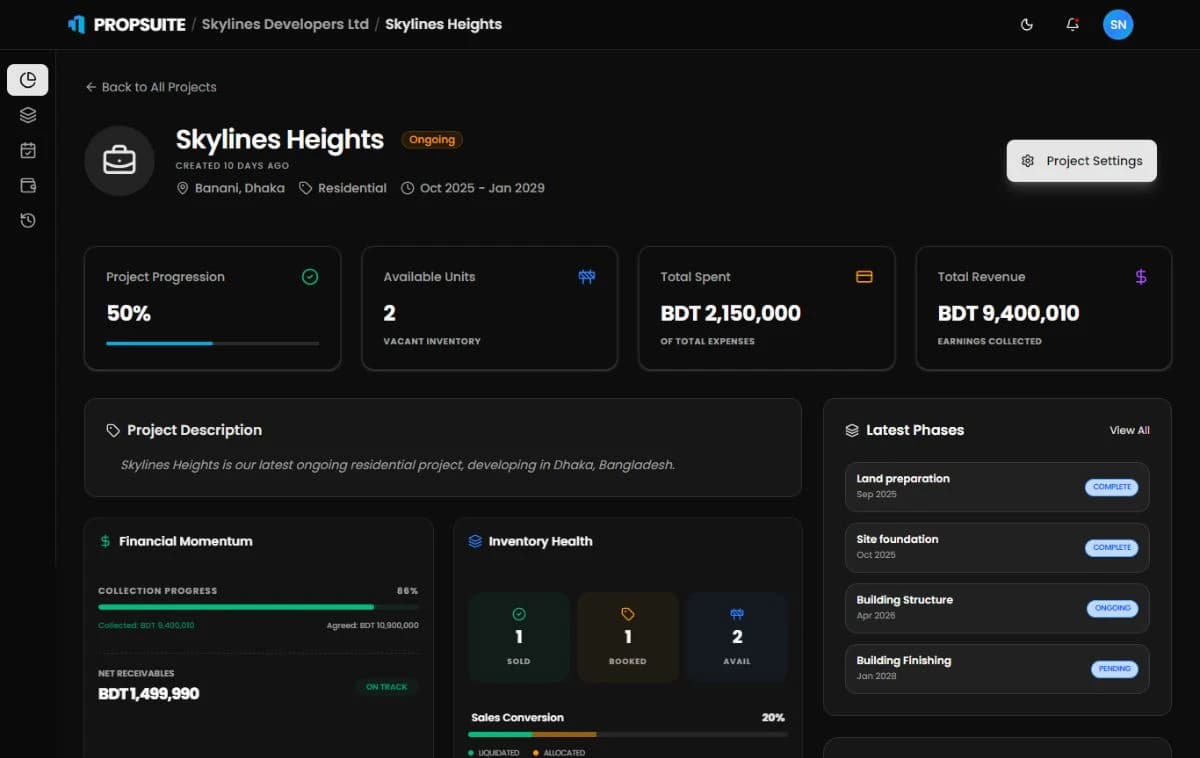The image size is (1200, 758).
Task: Open the wallet icon in sidebar
Action: 28,185
